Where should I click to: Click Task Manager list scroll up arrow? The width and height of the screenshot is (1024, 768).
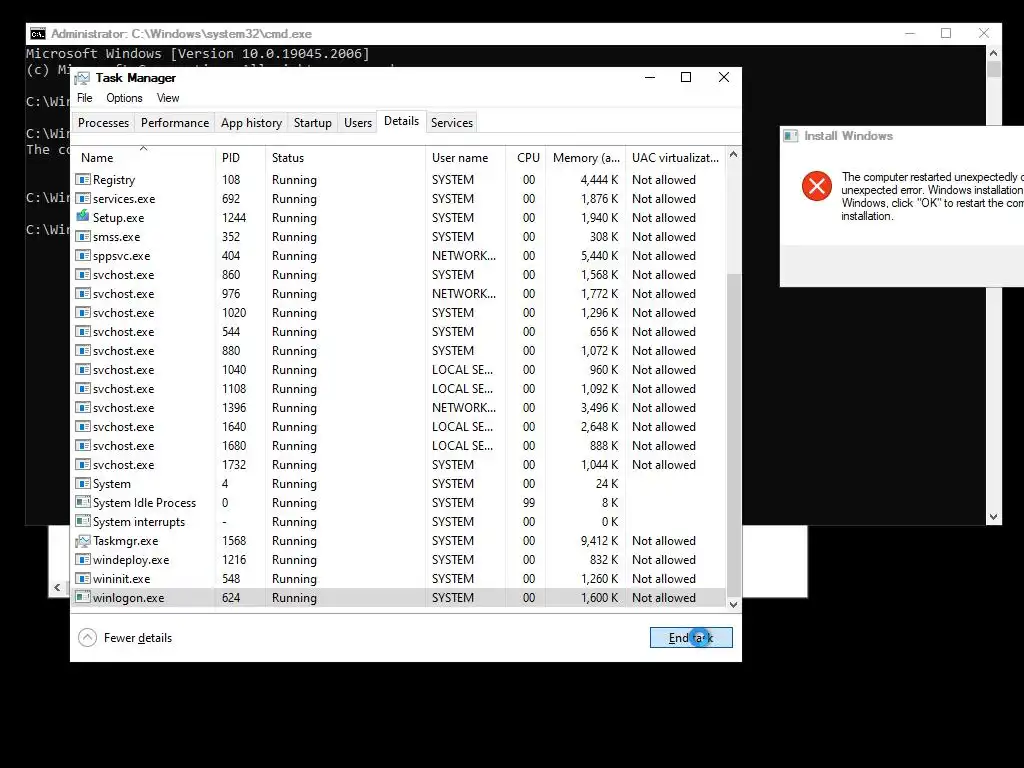[733, 155]
